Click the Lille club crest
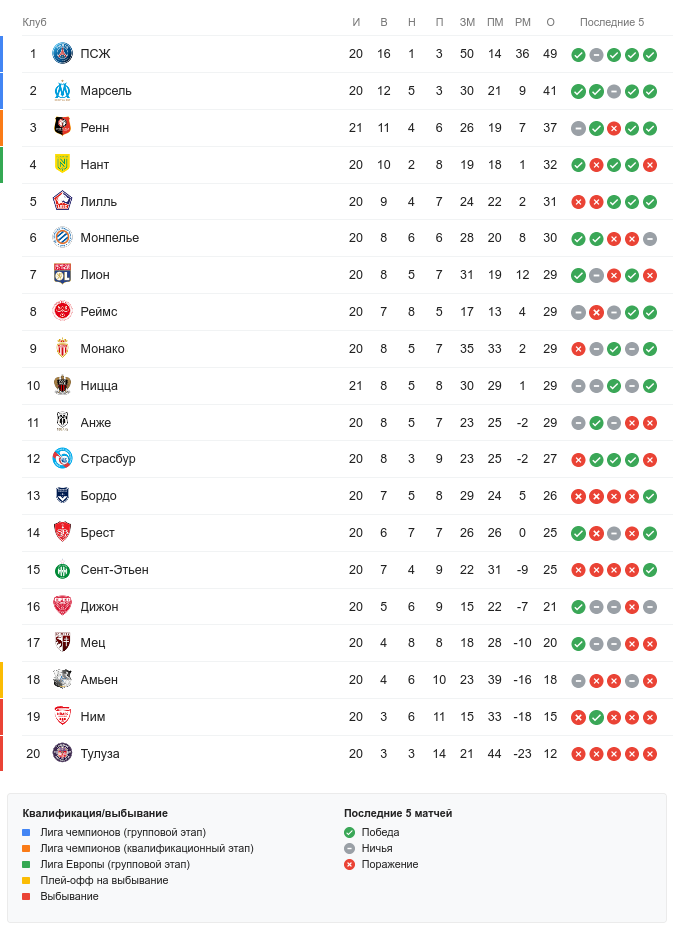The height and width of the screenshot is (930, 673). tap(62, 201)
